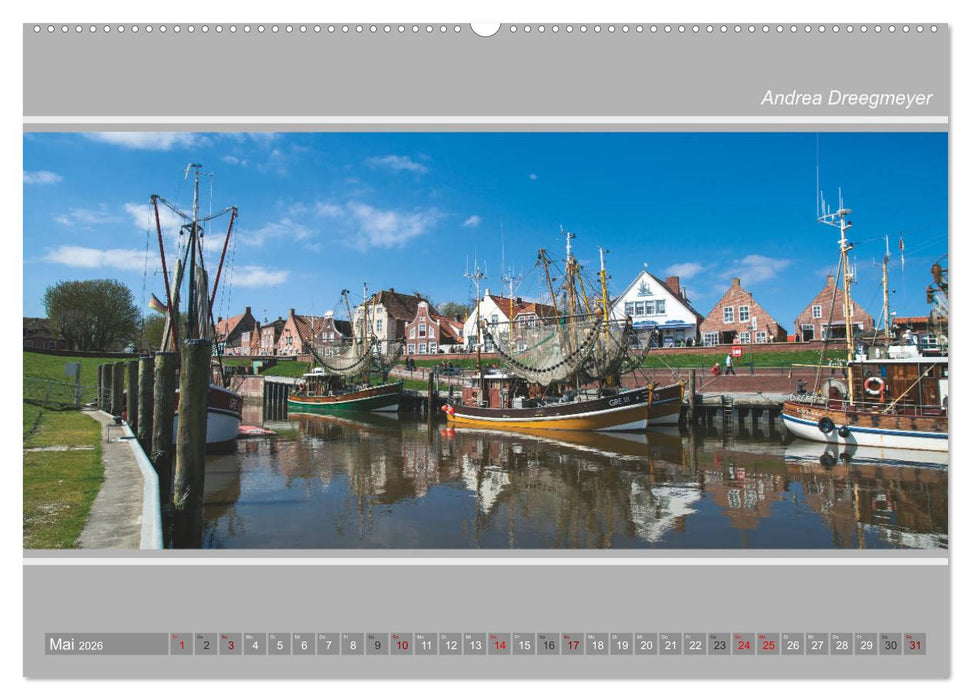Click the Mai month label
Viewport: 971px width, 700px height.
click(64, 647)
